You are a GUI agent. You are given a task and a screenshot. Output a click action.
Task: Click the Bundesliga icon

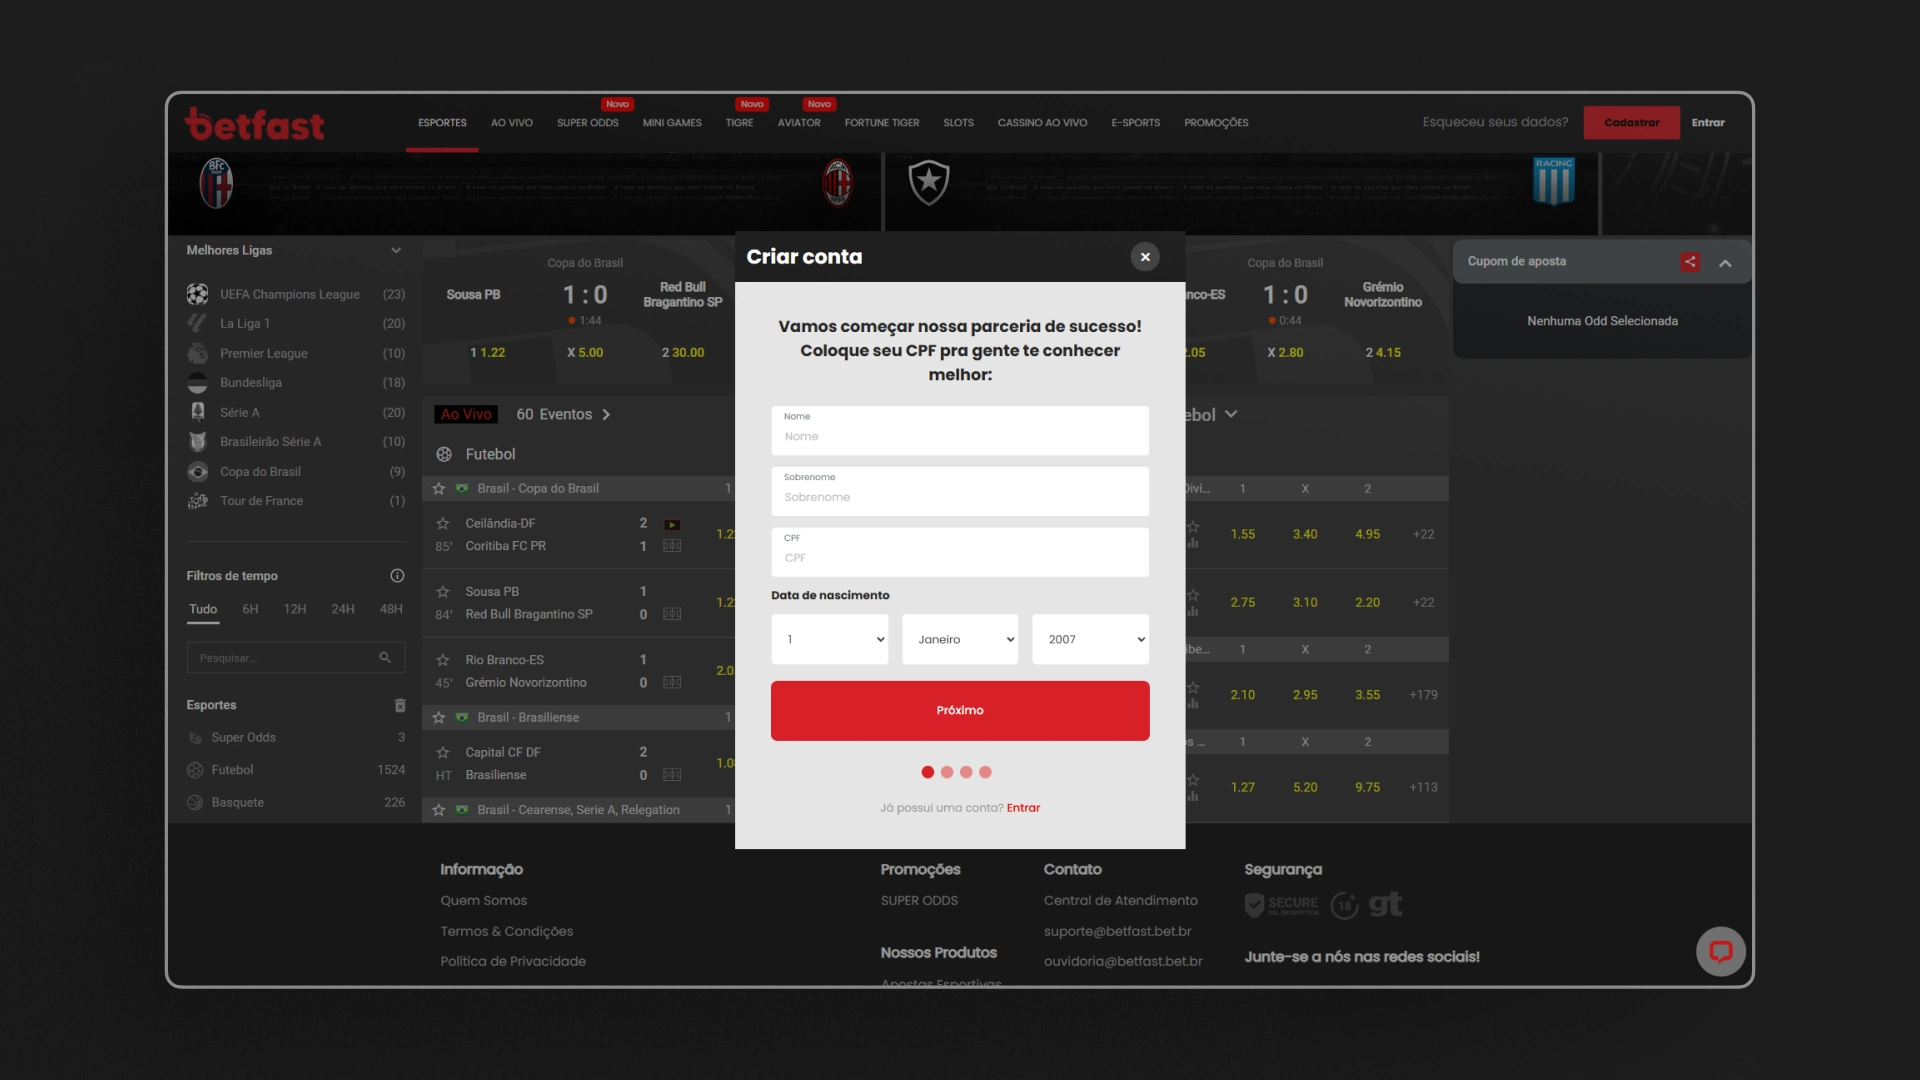pyautogui.click(x=198, y=383)
